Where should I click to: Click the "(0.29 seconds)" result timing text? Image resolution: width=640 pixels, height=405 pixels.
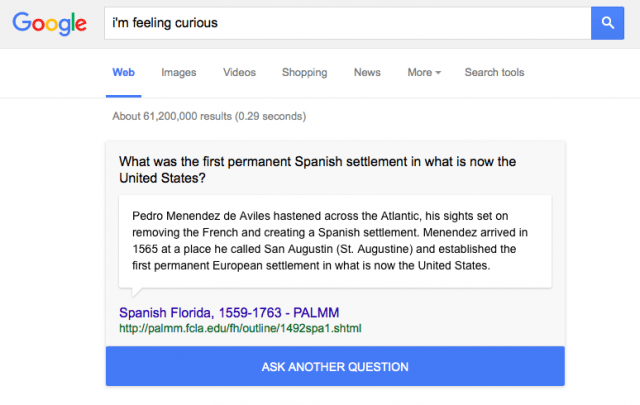[x=270, y=116]
